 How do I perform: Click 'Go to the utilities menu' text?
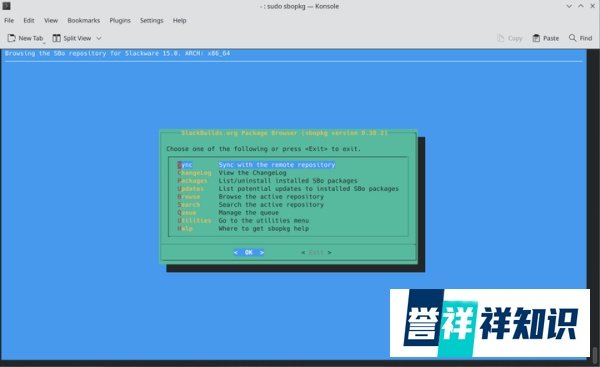point(264,221)
